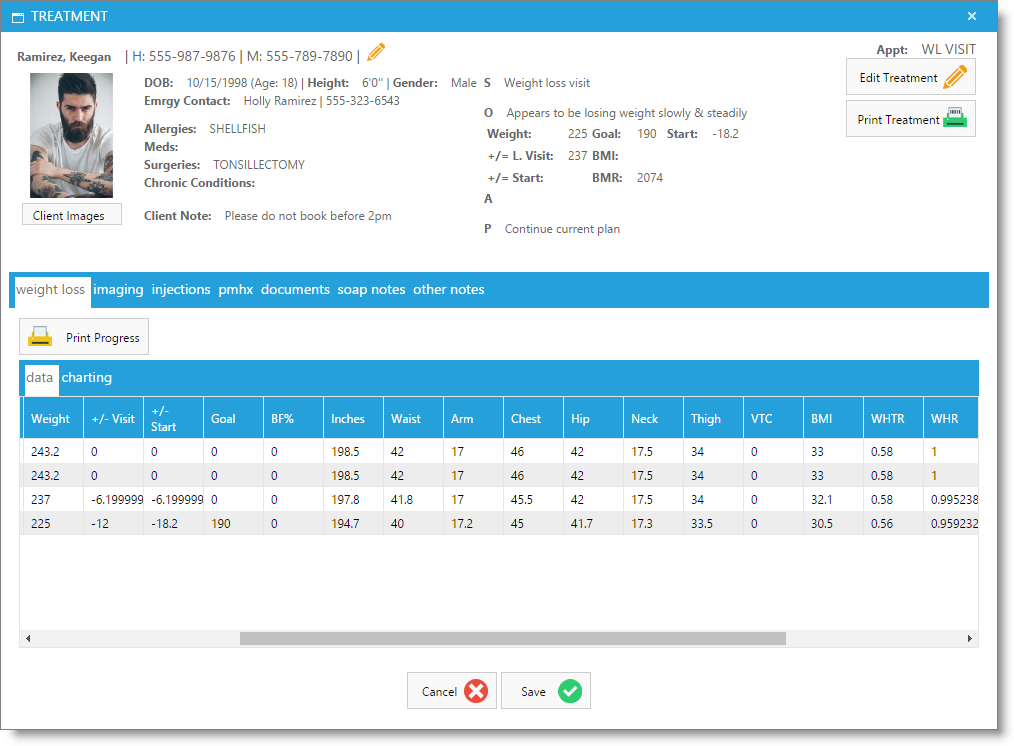This screenshot has height=746, width=1014.
Task: Select the pmhx tab
Action: coord(235,290)
